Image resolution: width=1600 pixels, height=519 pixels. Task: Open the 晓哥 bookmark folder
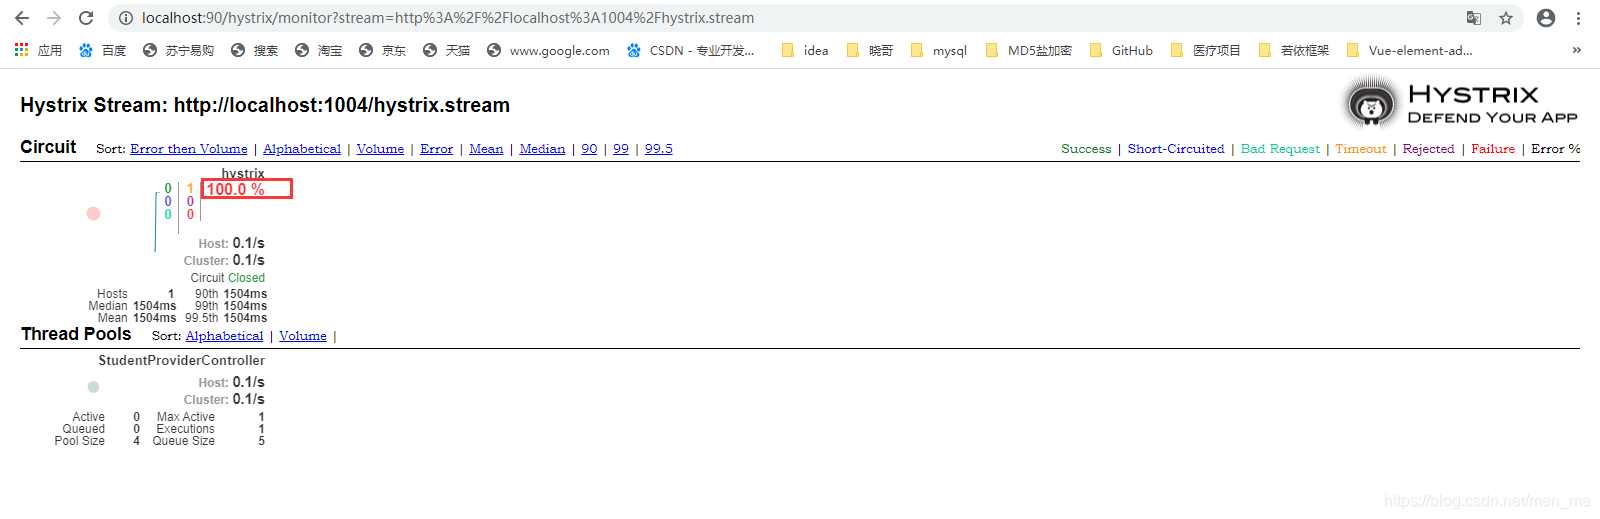coord(869,50)
